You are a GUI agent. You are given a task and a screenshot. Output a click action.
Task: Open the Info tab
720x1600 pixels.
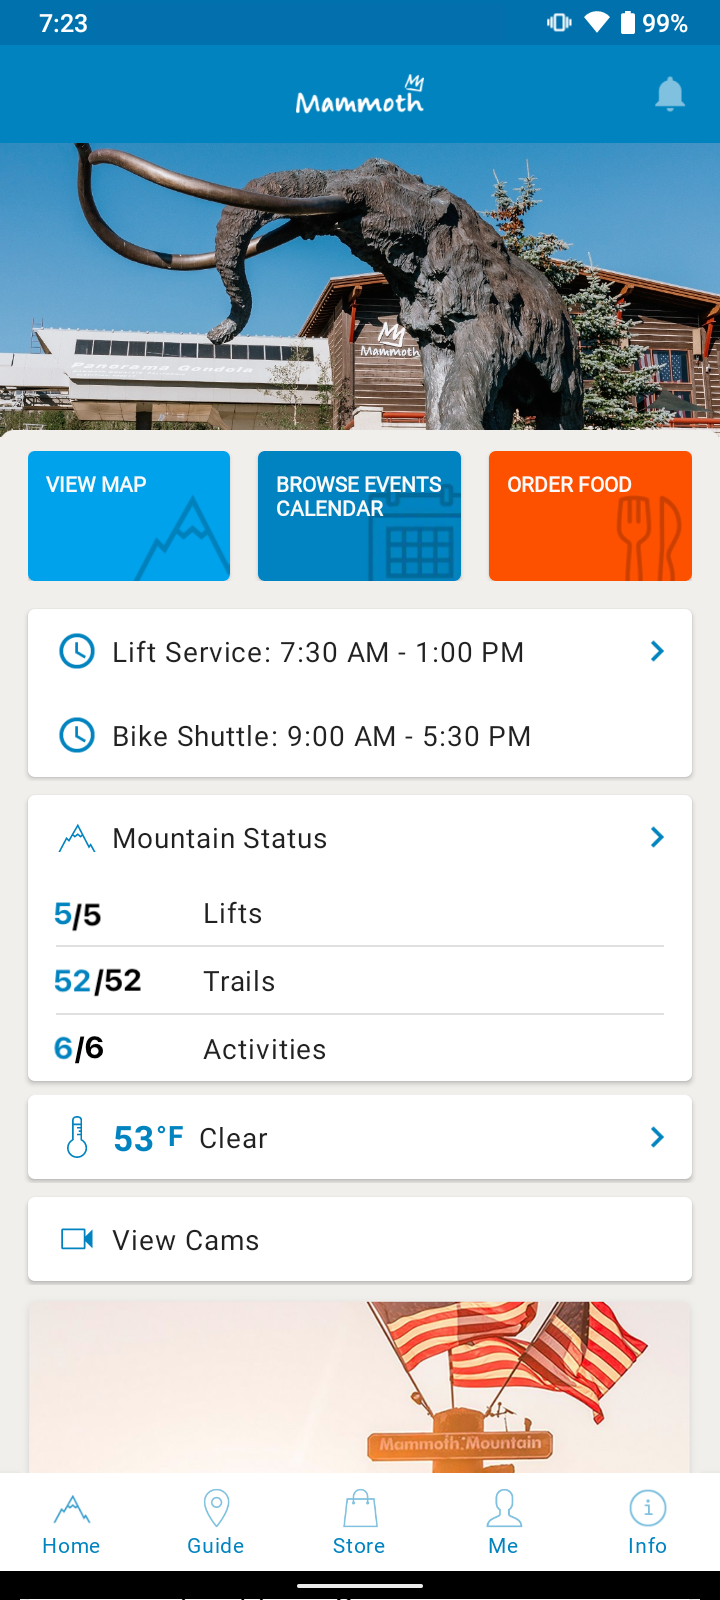[x=647, y=1522]
